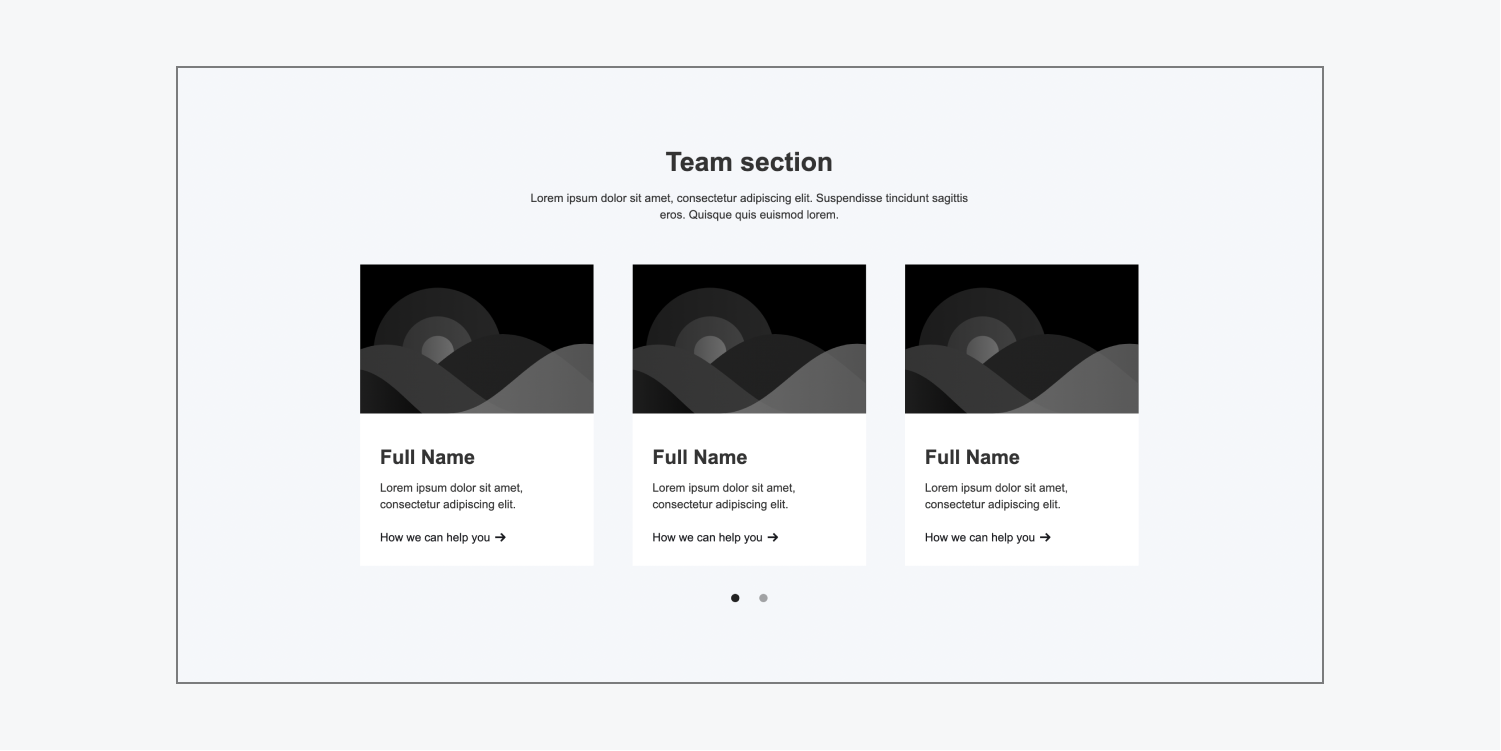The image size is (1501, 751).
Task: Click the arrow icon in the right card
Action: click(x=1045, y=538)
